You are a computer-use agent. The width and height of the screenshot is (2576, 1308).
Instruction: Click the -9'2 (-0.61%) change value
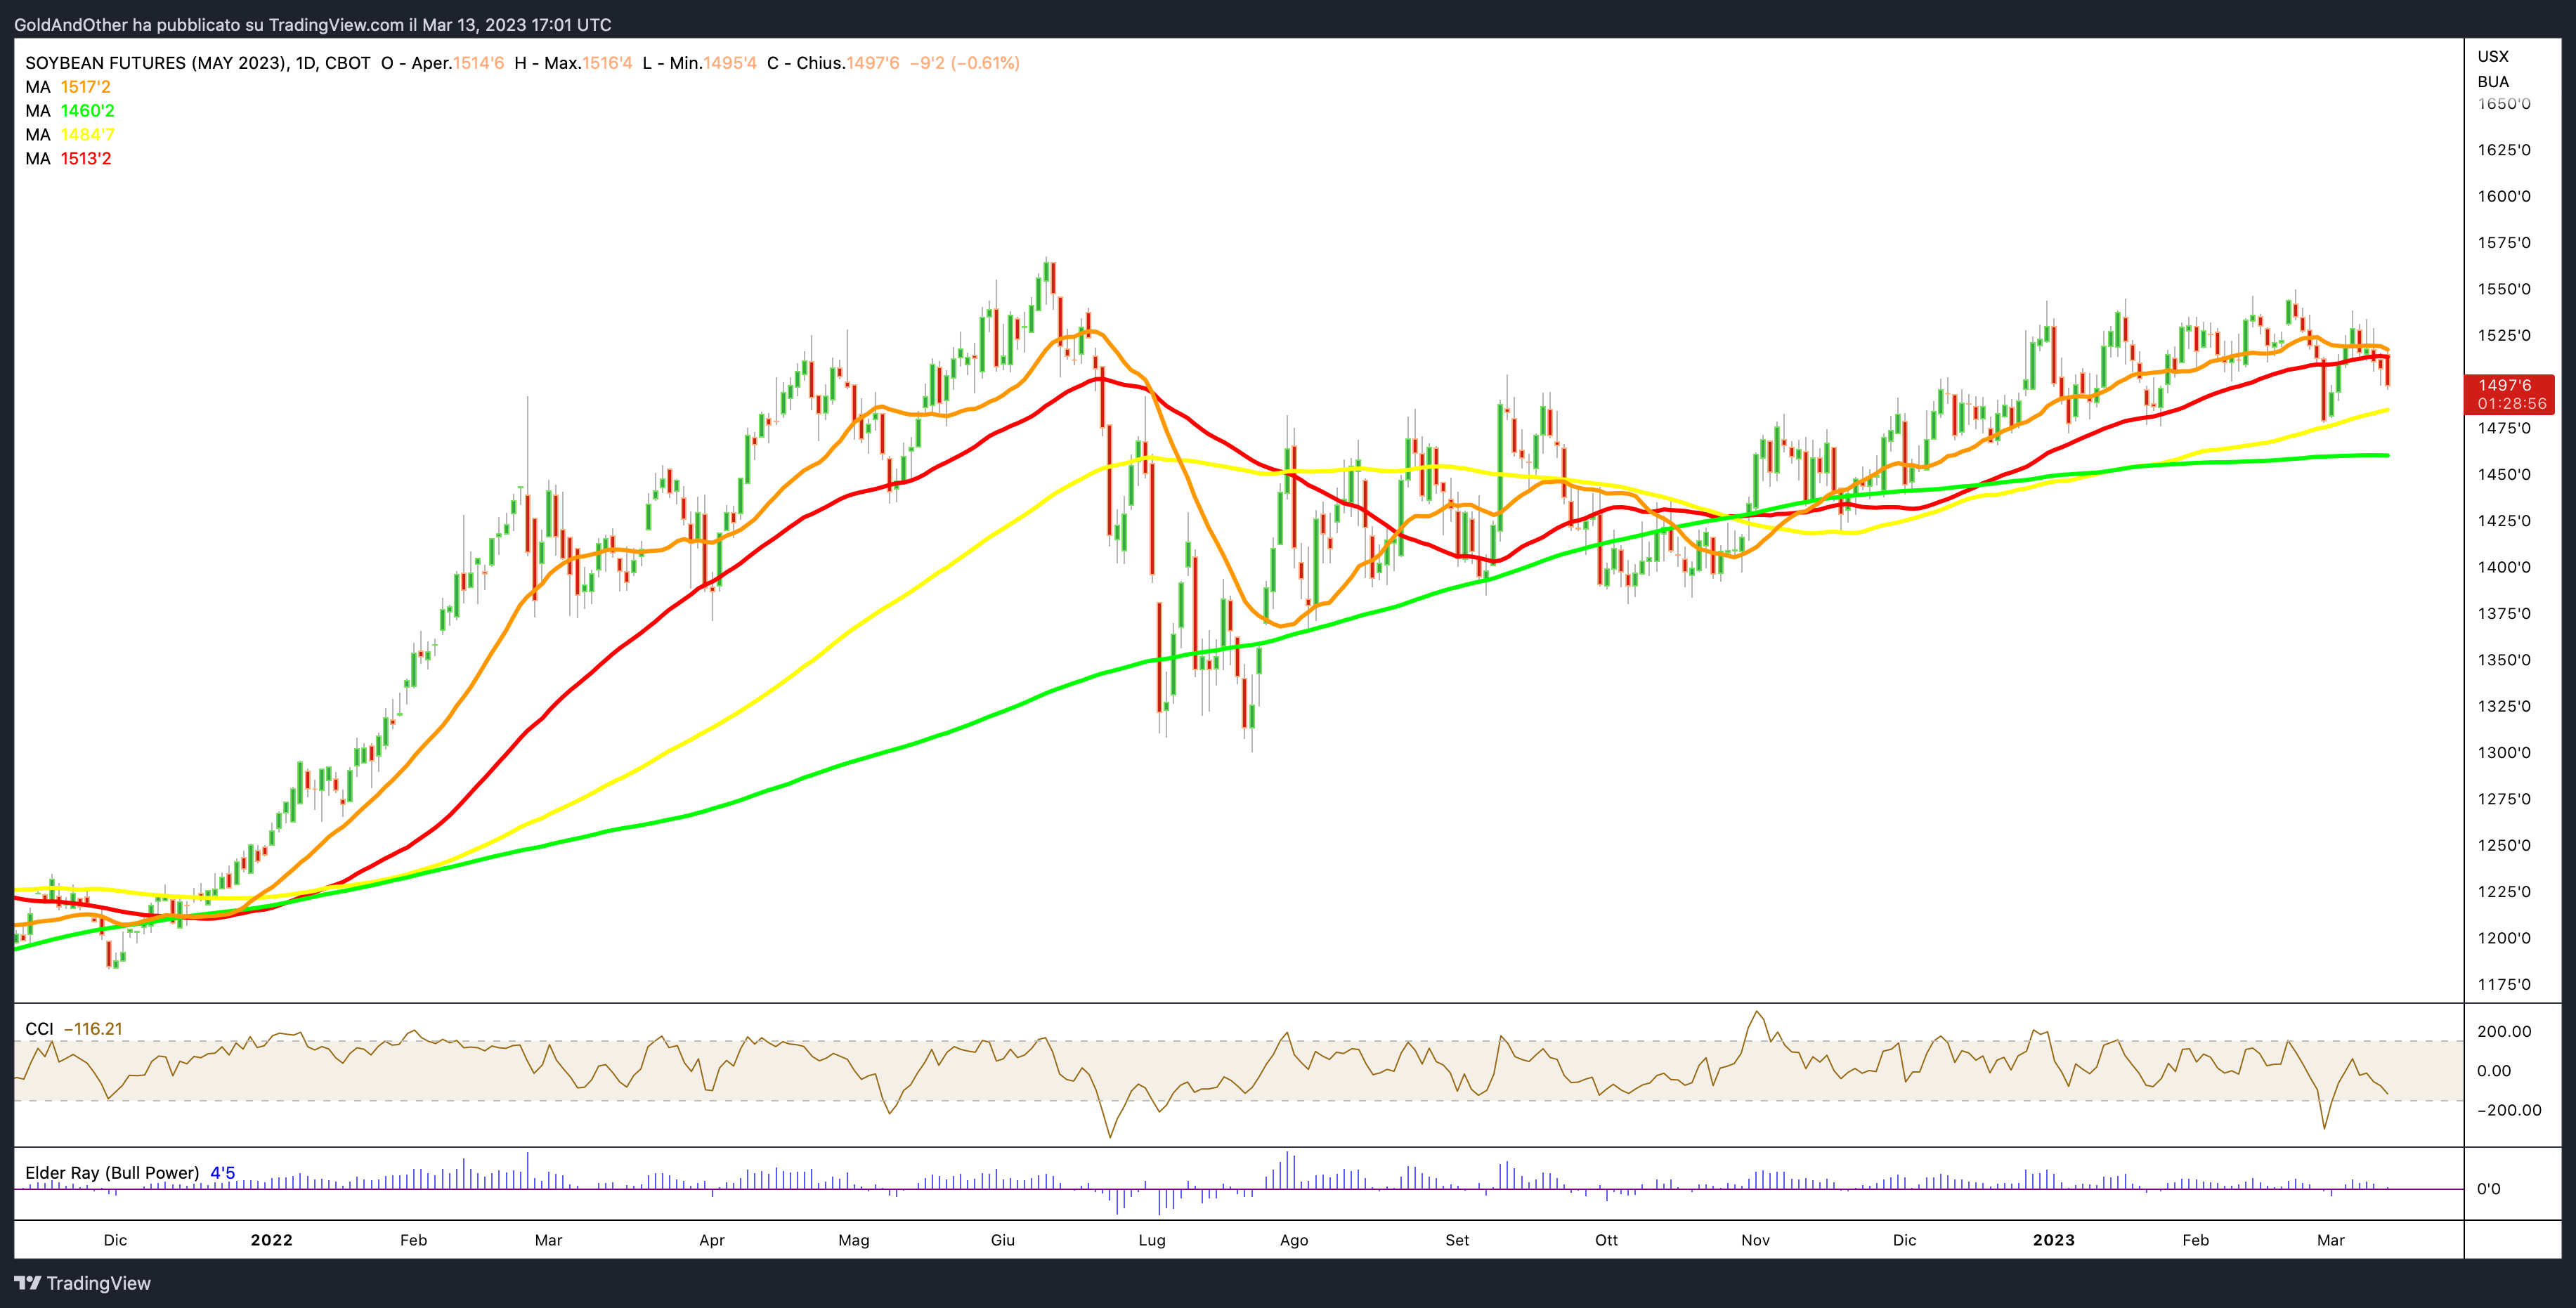click(964, 63)
